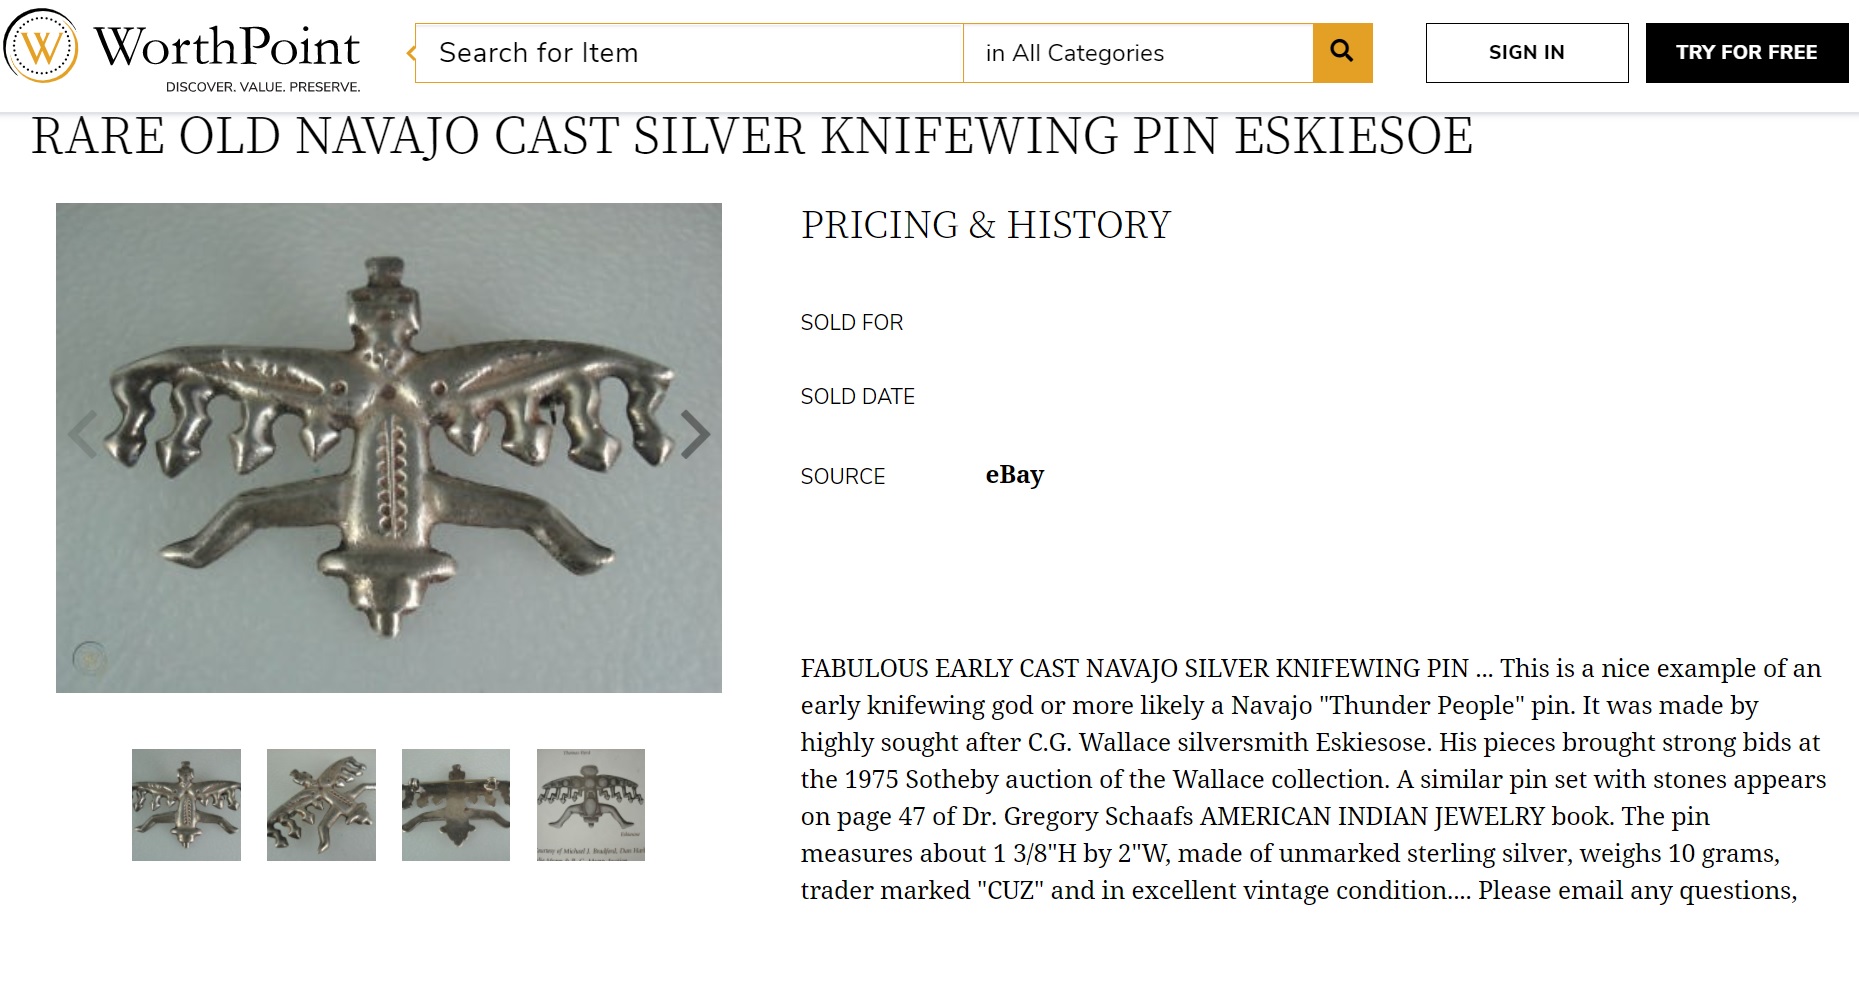Viewport: 1859px width, 985px height.
Task: Click the WorthPoint circular W logo icon
Action: click(41, 46)
